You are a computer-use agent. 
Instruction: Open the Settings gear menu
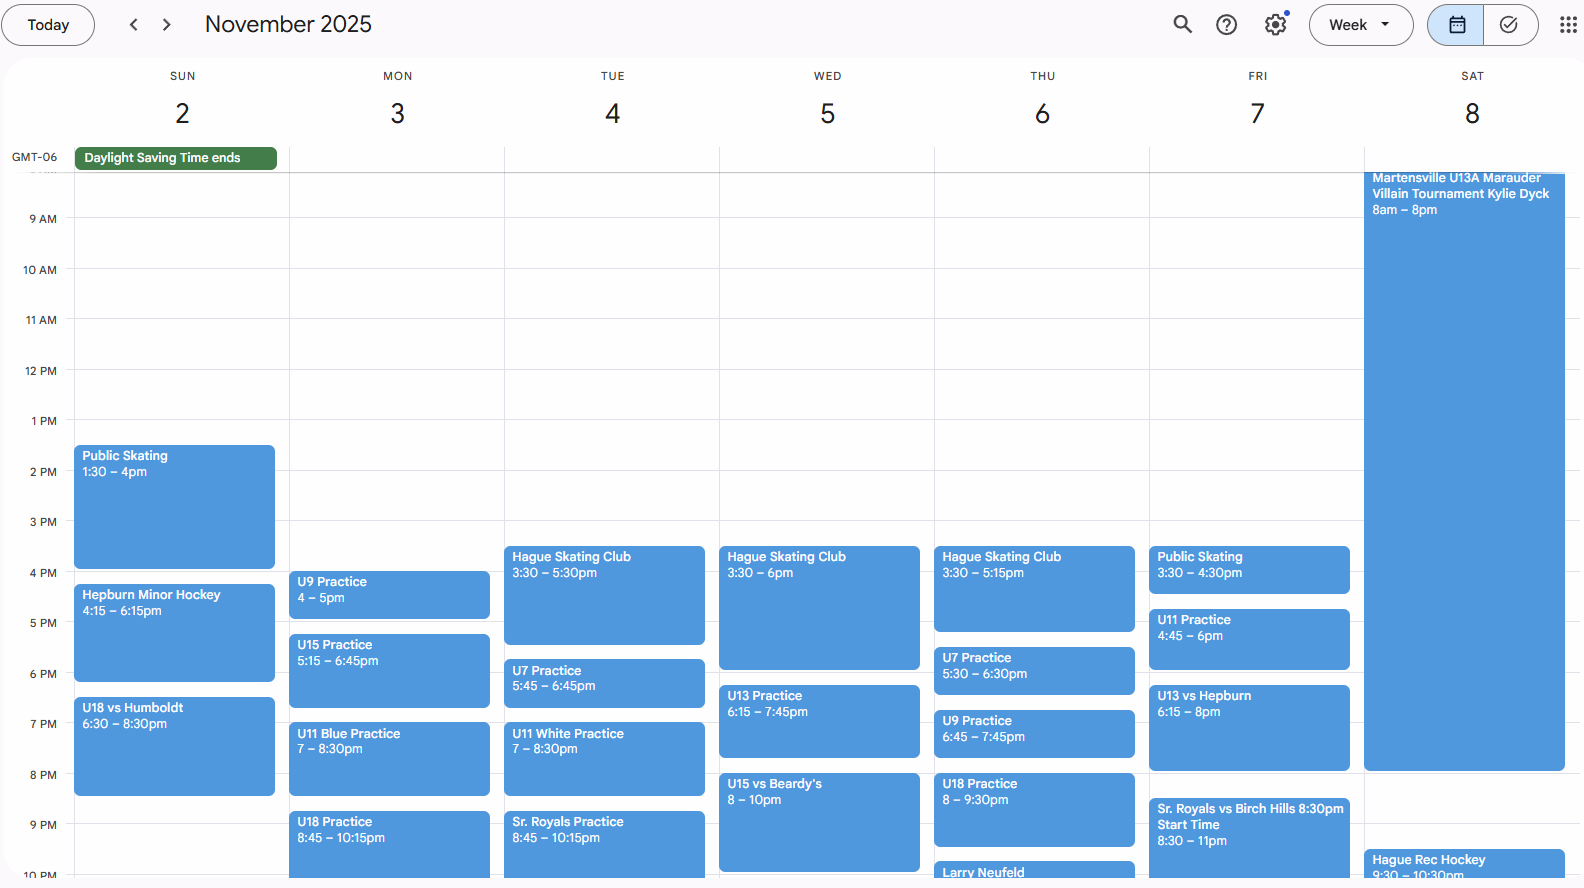[1275, 25]
